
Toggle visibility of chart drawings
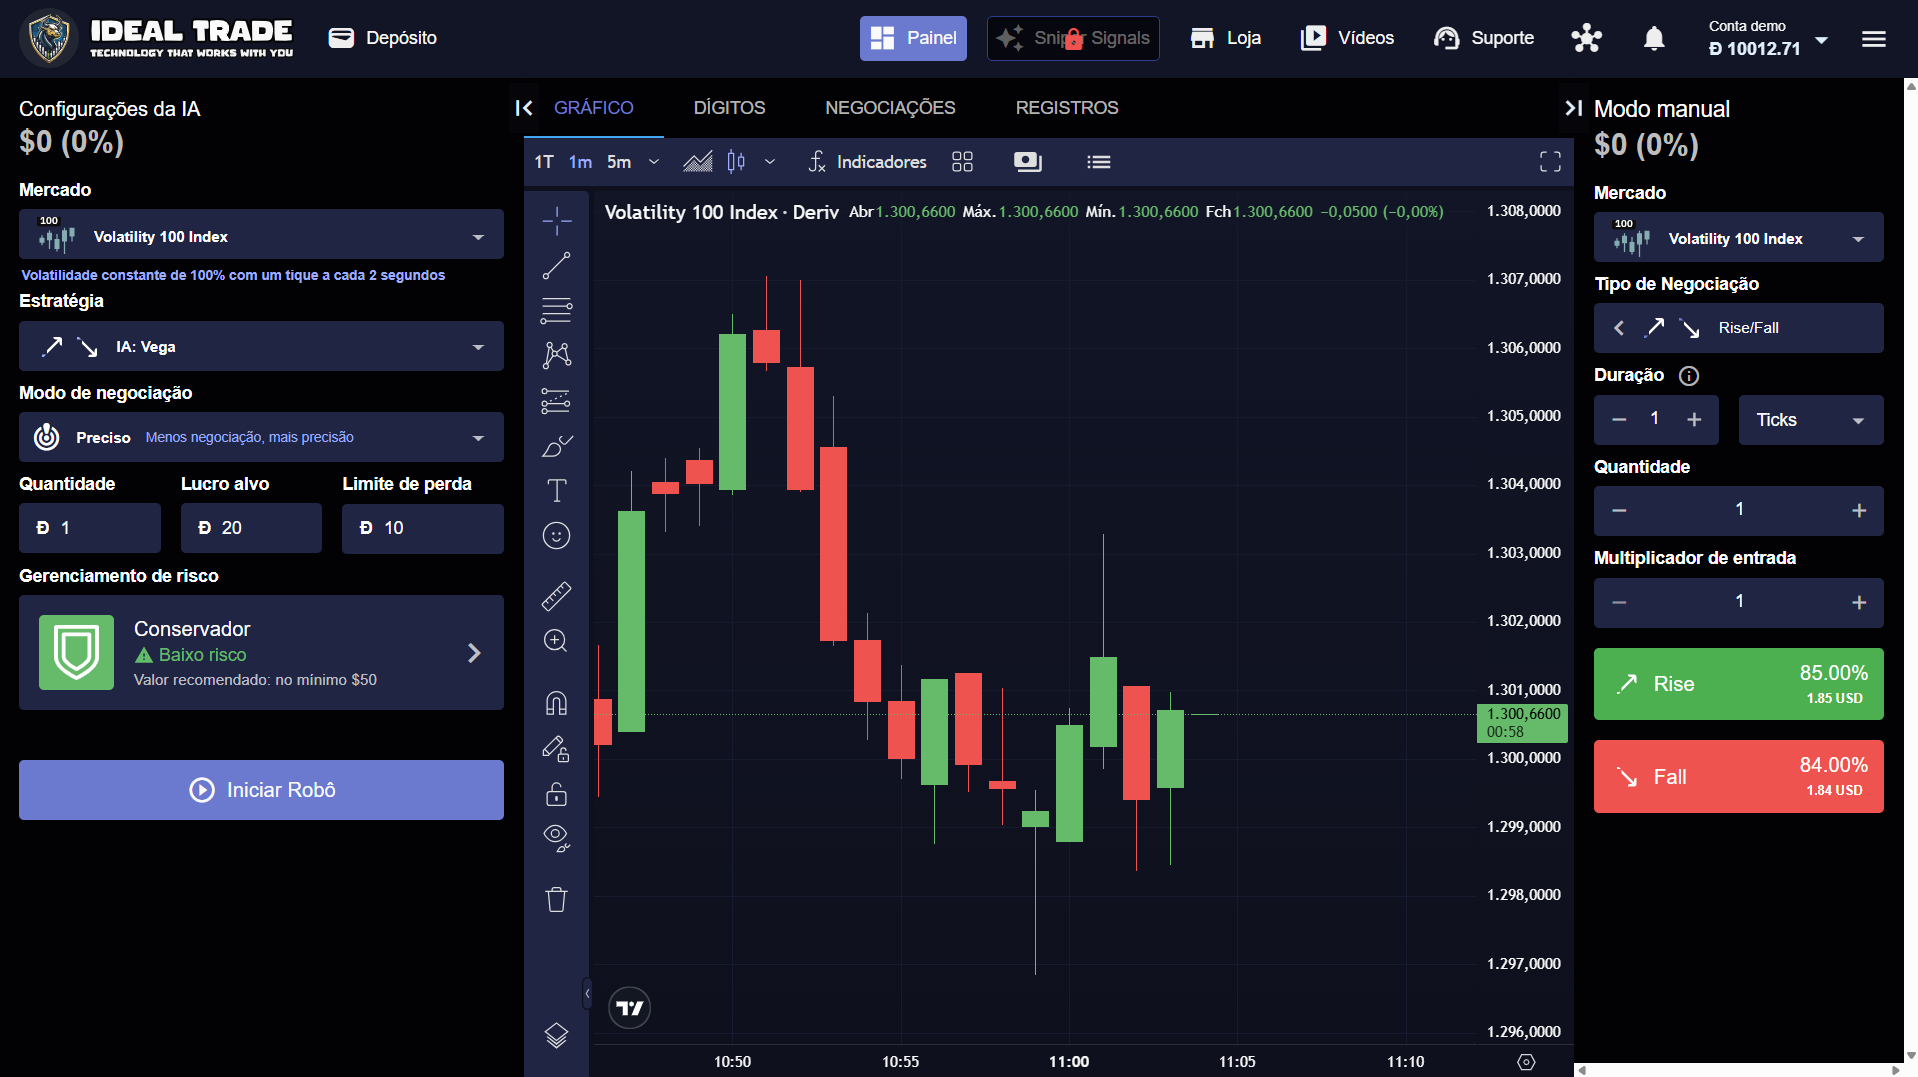(556, 839)
